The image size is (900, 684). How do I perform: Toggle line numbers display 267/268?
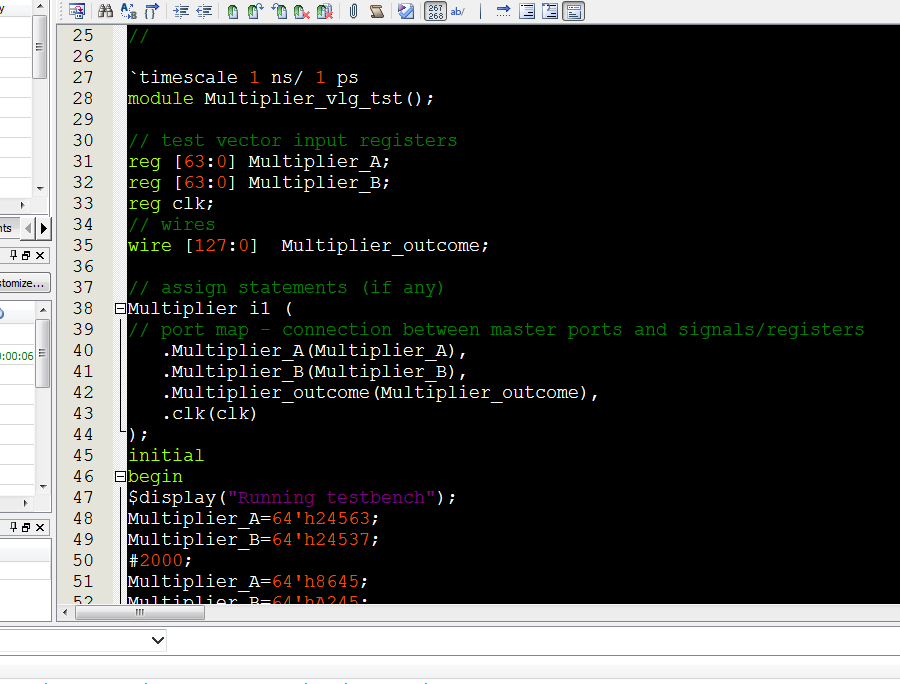(435, 11)
